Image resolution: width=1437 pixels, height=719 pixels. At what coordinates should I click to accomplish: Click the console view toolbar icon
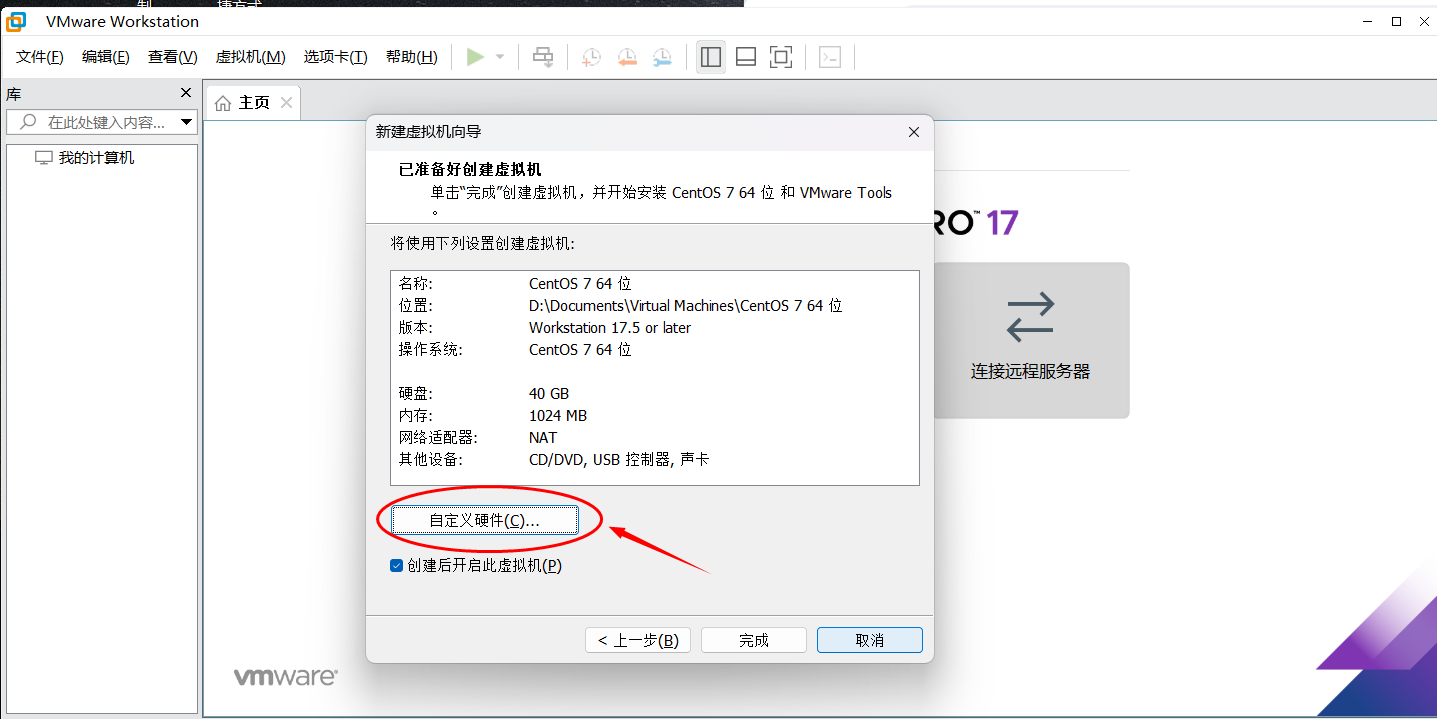pos(830,57)
